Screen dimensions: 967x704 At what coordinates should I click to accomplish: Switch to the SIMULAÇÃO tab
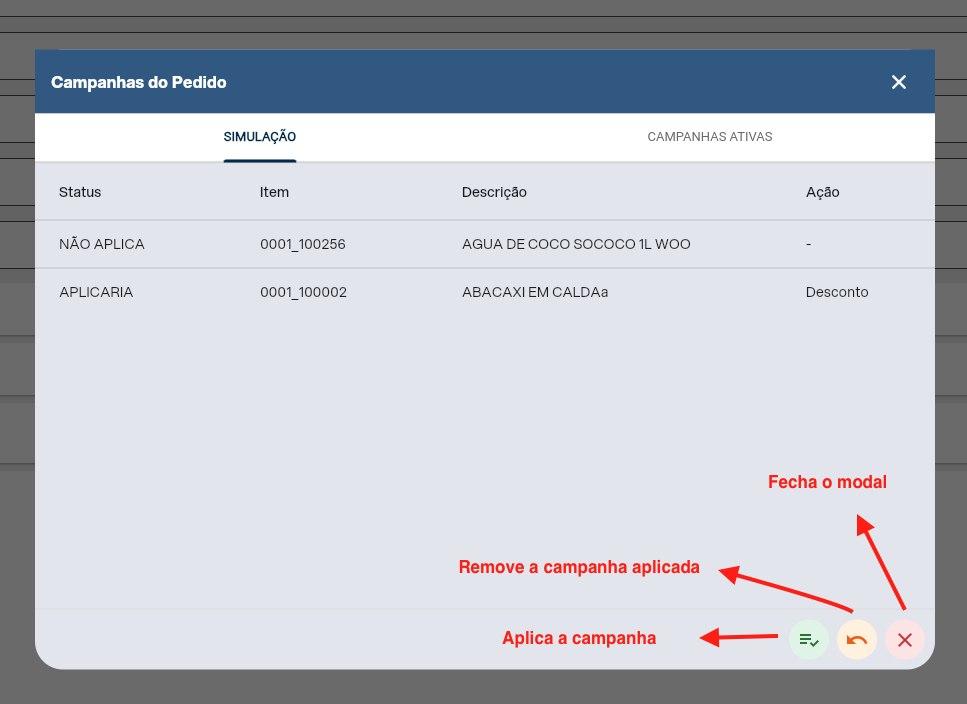click(260, 137)
